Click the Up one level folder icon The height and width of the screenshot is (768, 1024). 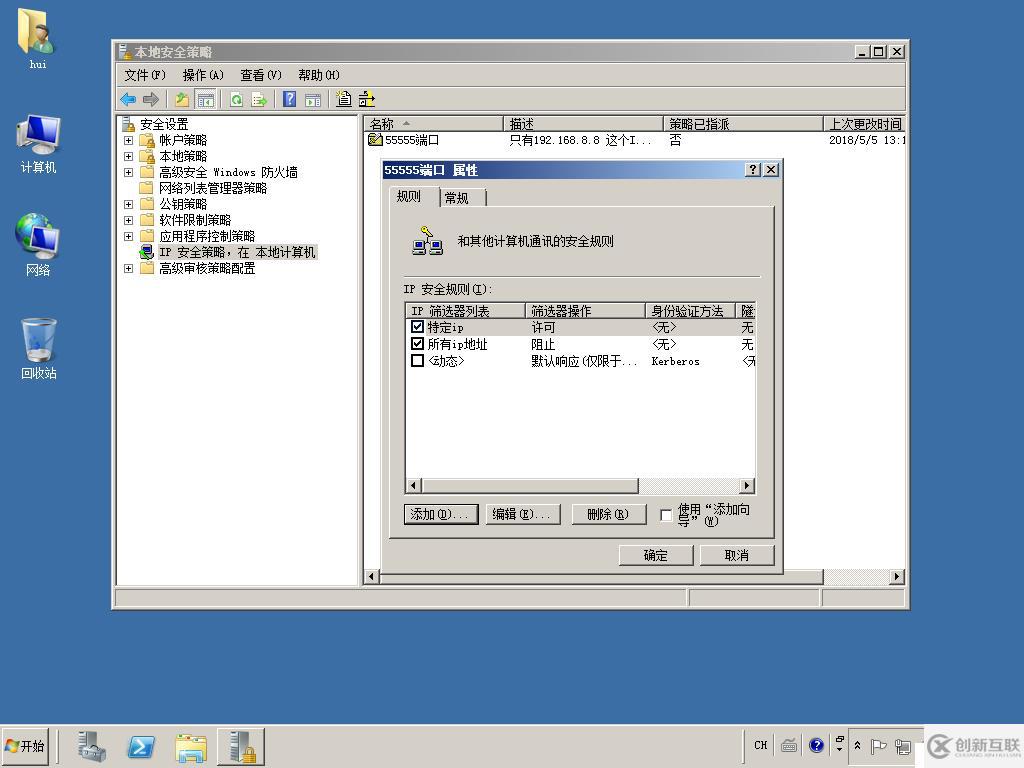(x=182, y=99)
